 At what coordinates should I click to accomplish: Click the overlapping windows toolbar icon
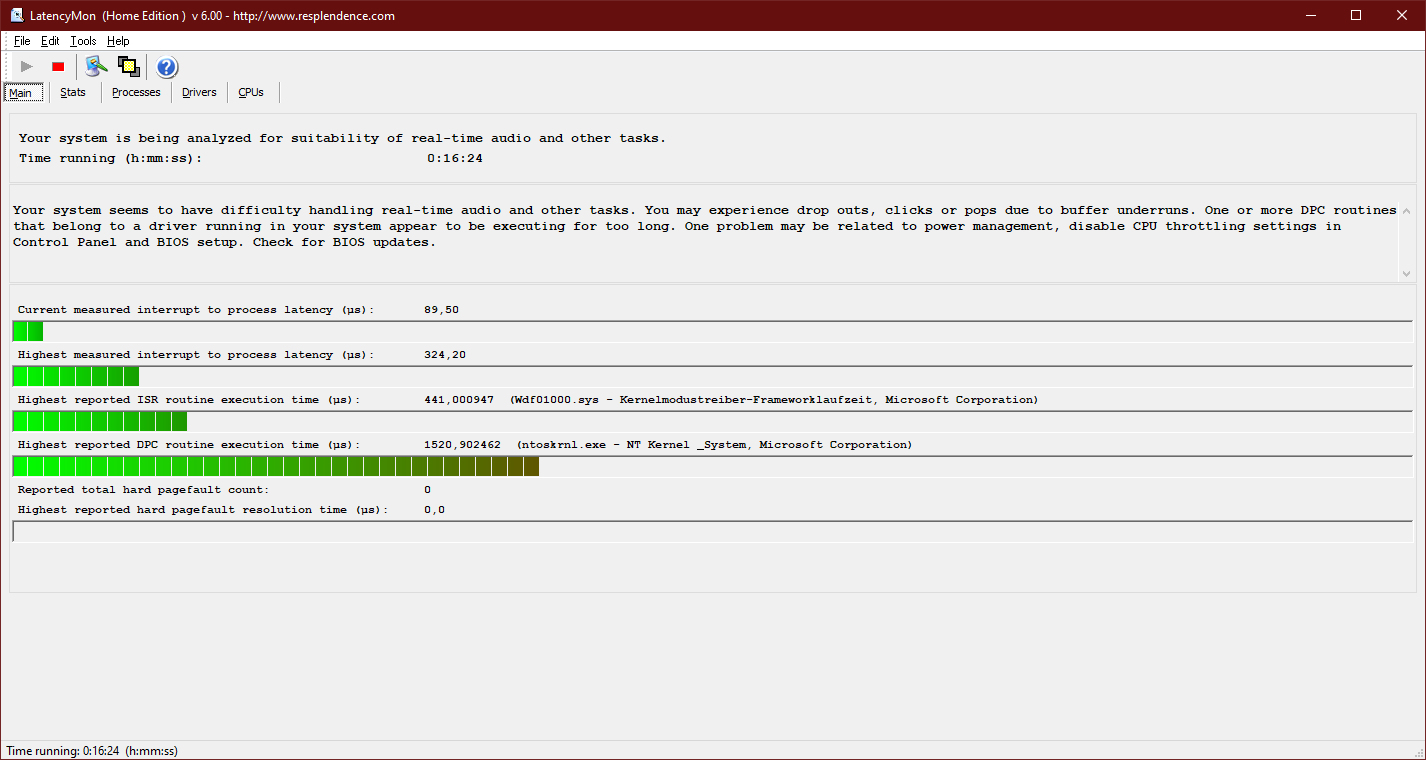click(x=128, y=67)
